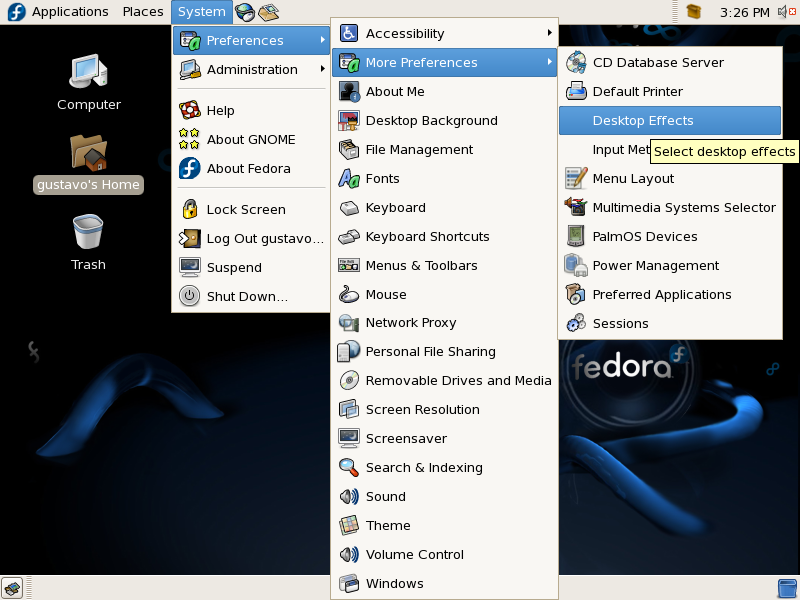Open the Trash desktop icon
This screenshot has height=600, width=800.
click(x=88, y=233)
